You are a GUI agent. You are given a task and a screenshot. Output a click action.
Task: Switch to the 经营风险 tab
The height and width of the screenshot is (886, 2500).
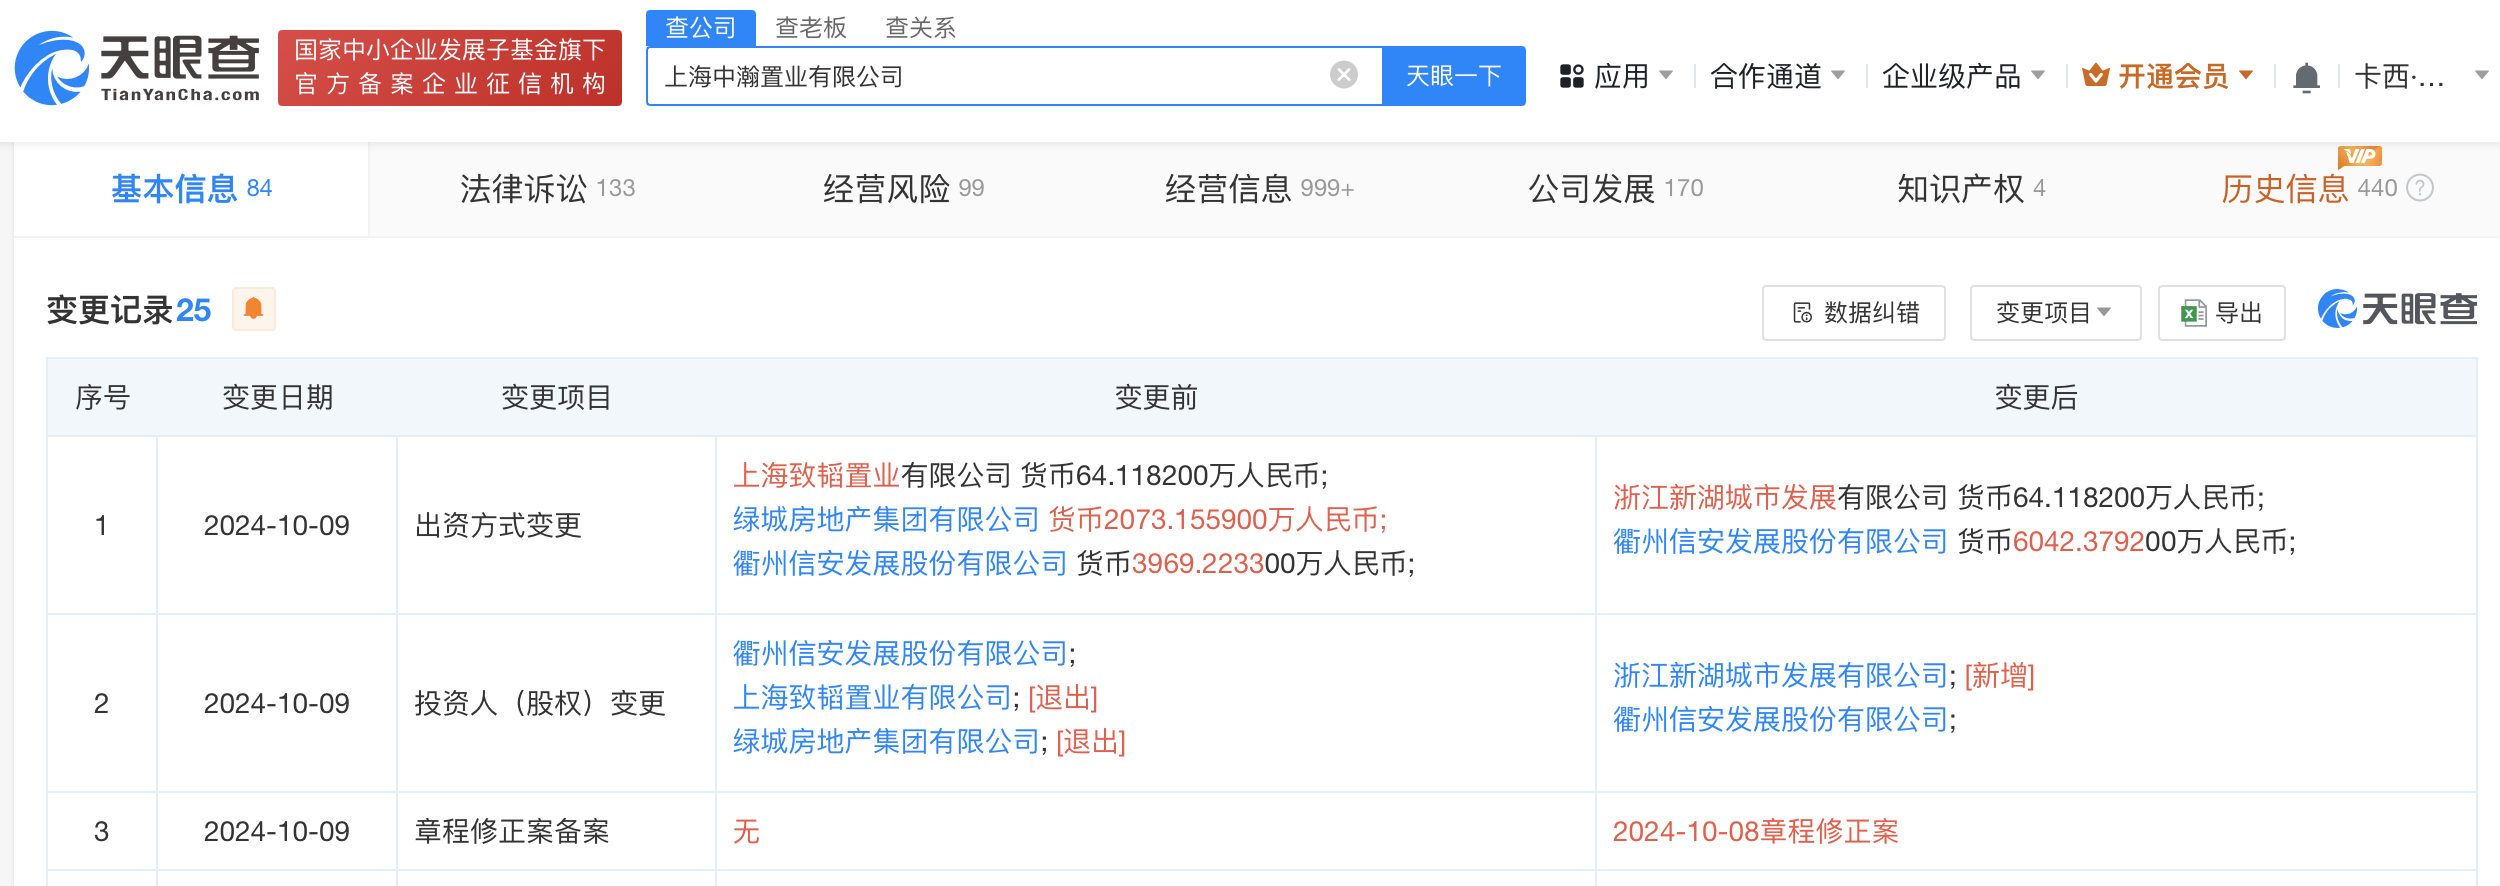coord(903,188)
